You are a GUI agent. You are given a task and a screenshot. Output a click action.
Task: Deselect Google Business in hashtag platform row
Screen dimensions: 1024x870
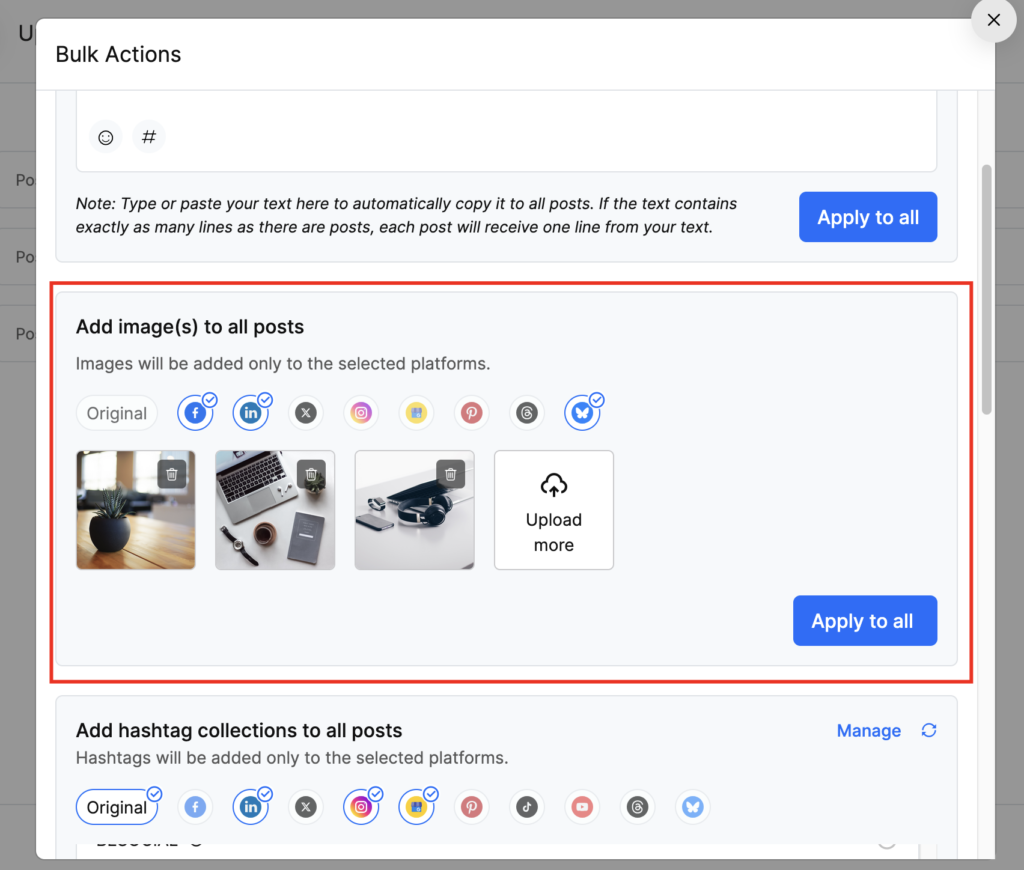click(x=416, y=807)
